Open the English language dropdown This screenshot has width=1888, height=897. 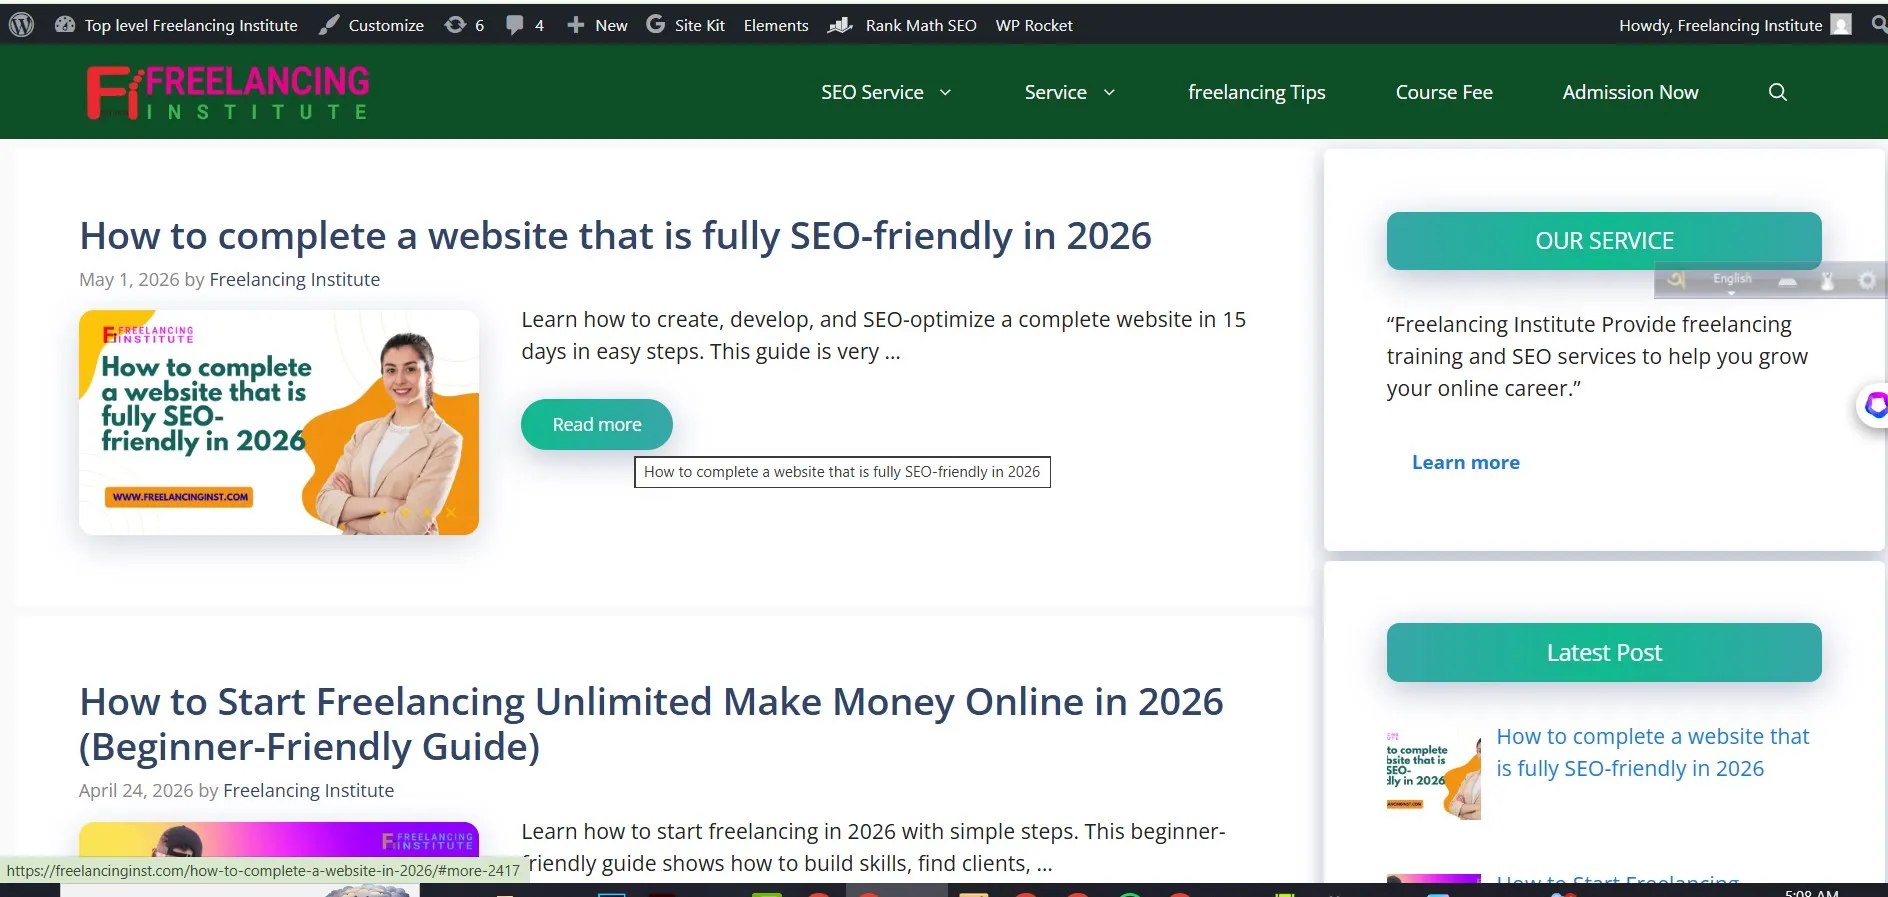pos(1732,280)
